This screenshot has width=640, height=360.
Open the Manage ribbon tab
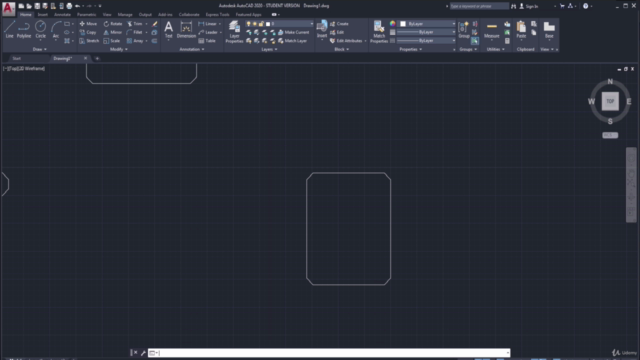click(x=125, y=14)
